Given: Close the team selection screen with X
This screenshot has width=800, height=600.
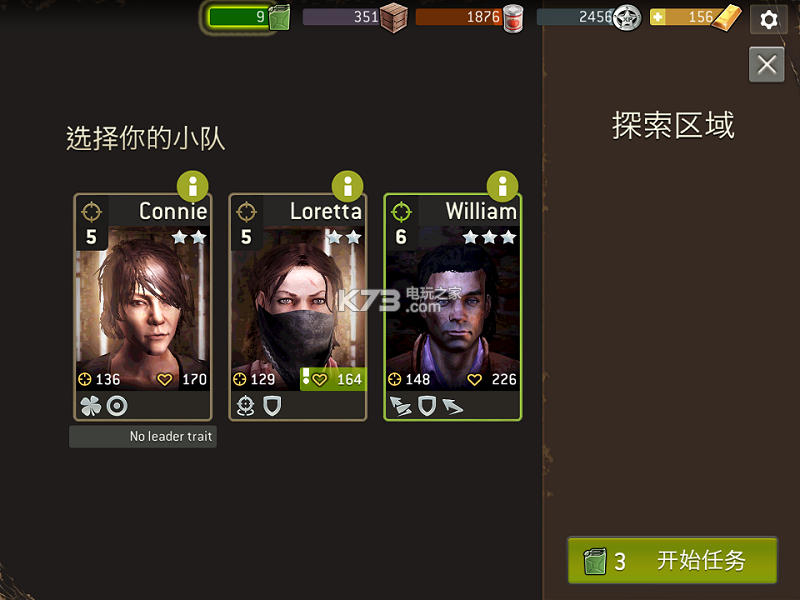Looking at the screenshot, I should [x=766, y=65].
